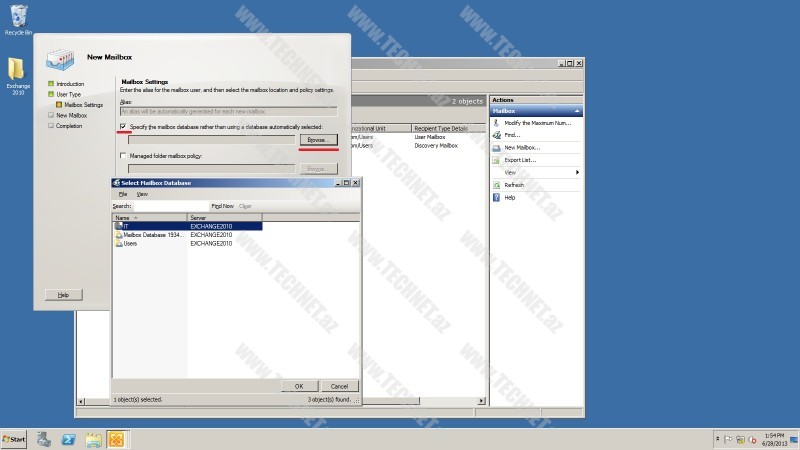Open Server Manager from the taskbar
800x450 pixels.
[44, 439]
